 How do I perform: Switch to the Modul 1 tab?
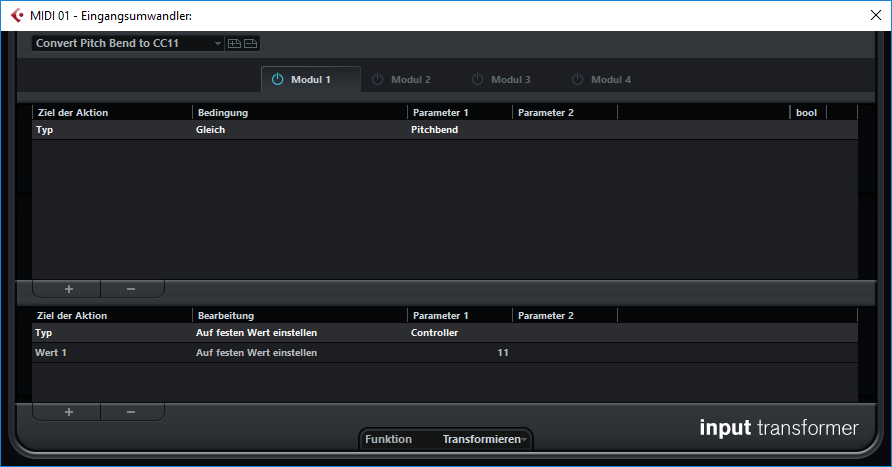(x=311, y=80)
